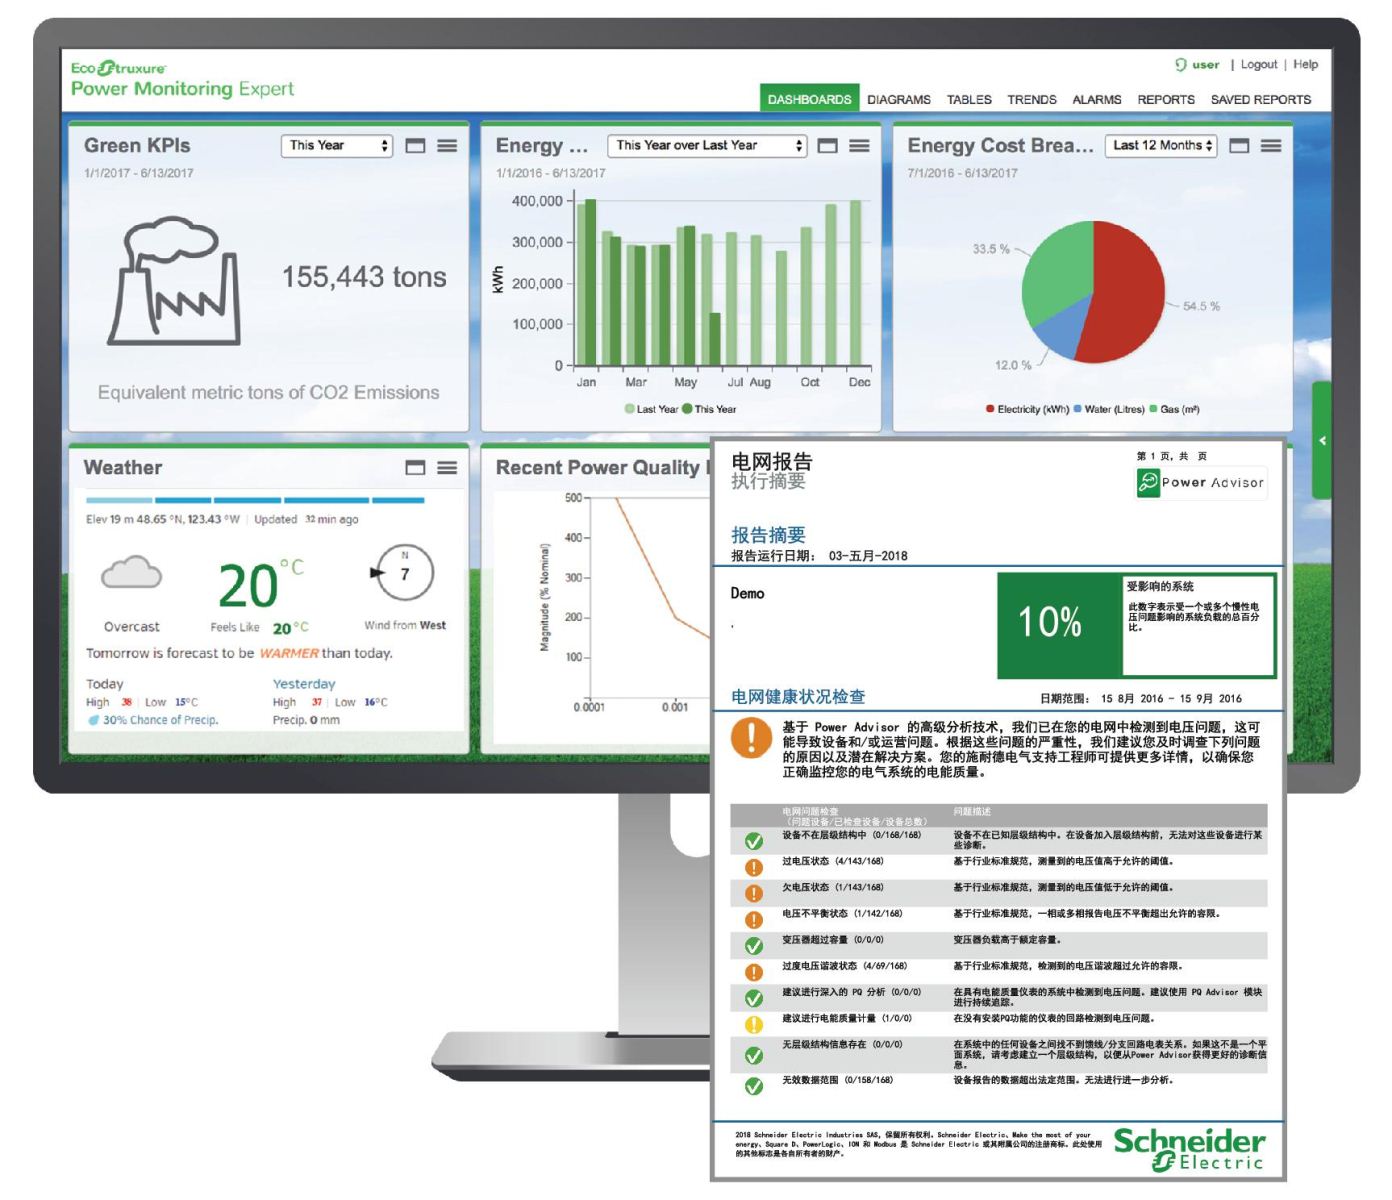Click the overcast cloud weather icon
The height and width of the screenshot is (1200, 1392).
click(x=131, y=574)
